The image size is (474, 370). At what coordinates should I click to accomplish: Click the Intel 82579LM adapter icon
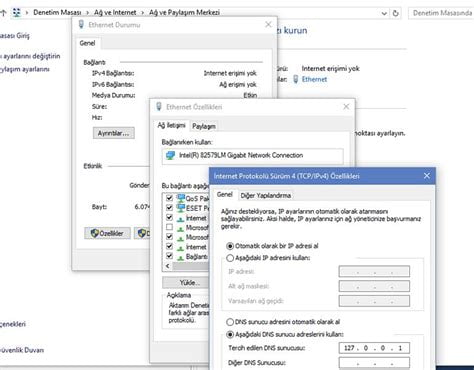point(170,155)
